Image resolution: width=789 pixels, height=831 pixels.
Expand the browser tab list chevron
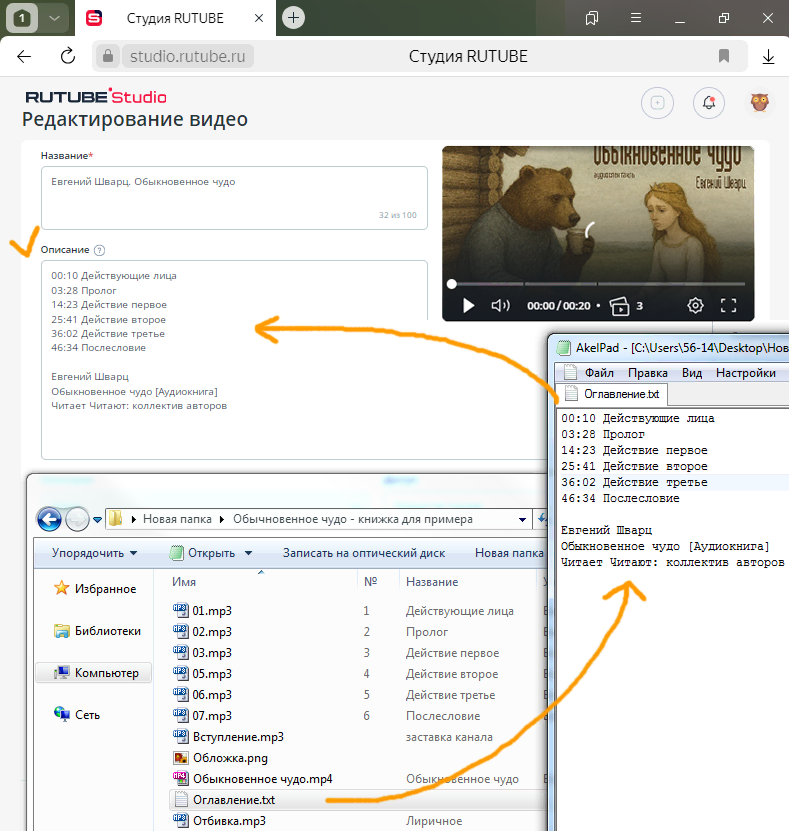53,18
